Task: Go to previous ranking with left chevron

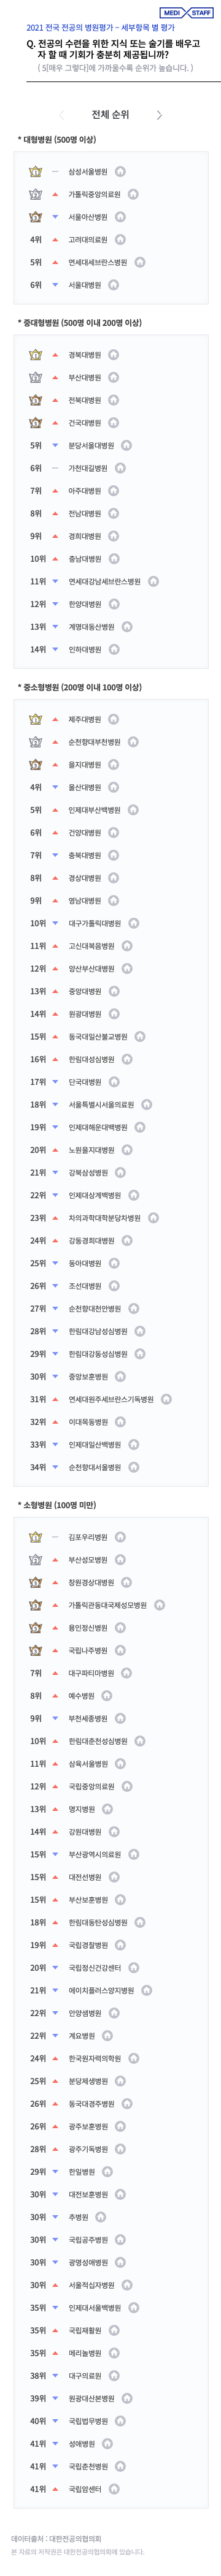Action: [x=62, y=115]
